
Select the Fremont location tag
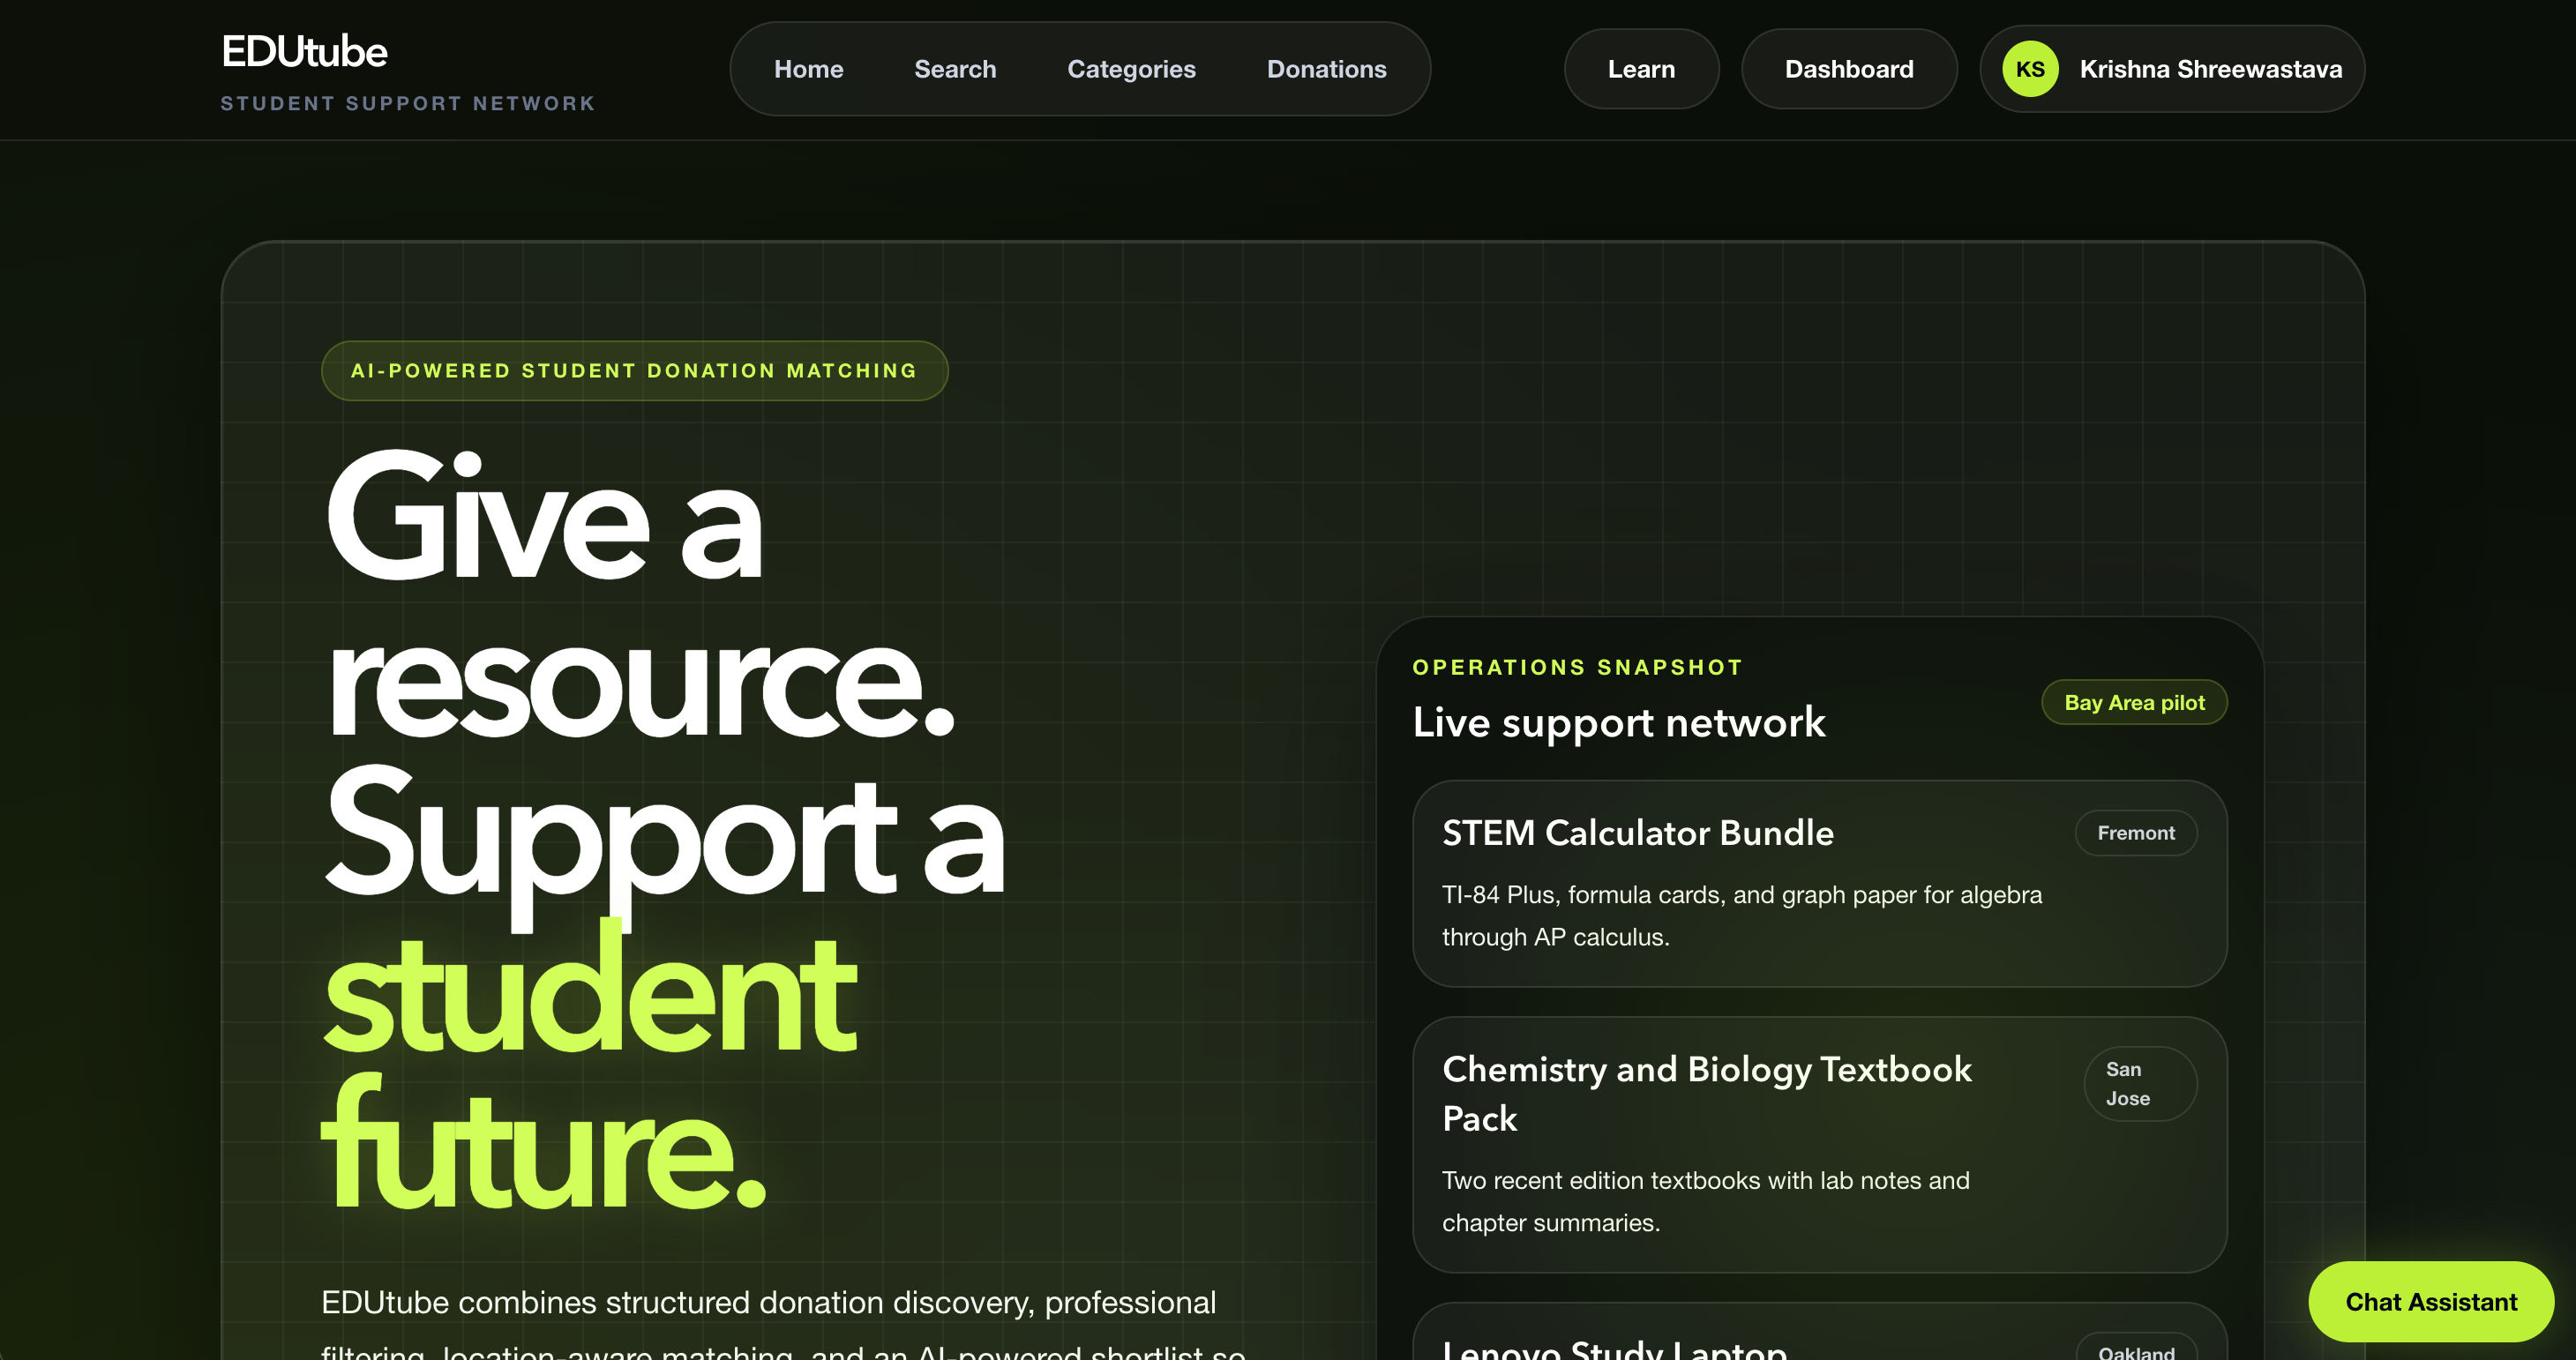click(2135, 832)
